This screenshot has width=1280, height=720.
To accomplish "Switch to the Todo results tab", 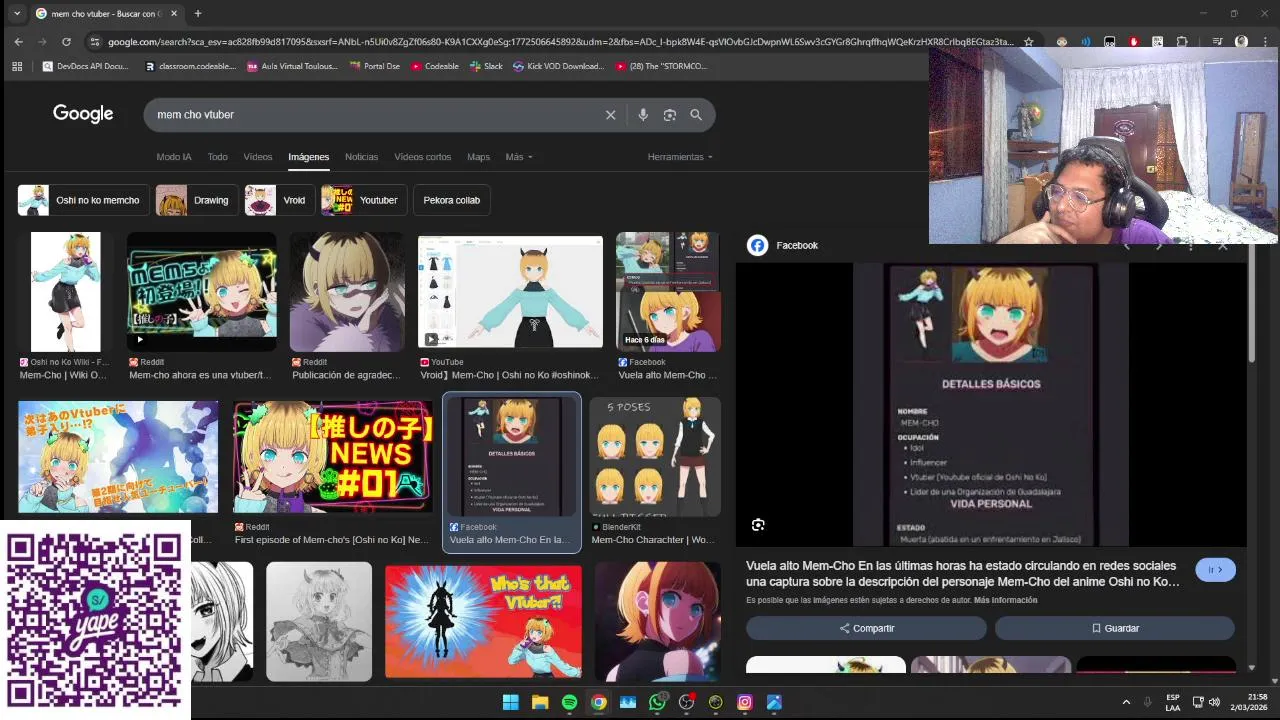I will pos(217,157).
